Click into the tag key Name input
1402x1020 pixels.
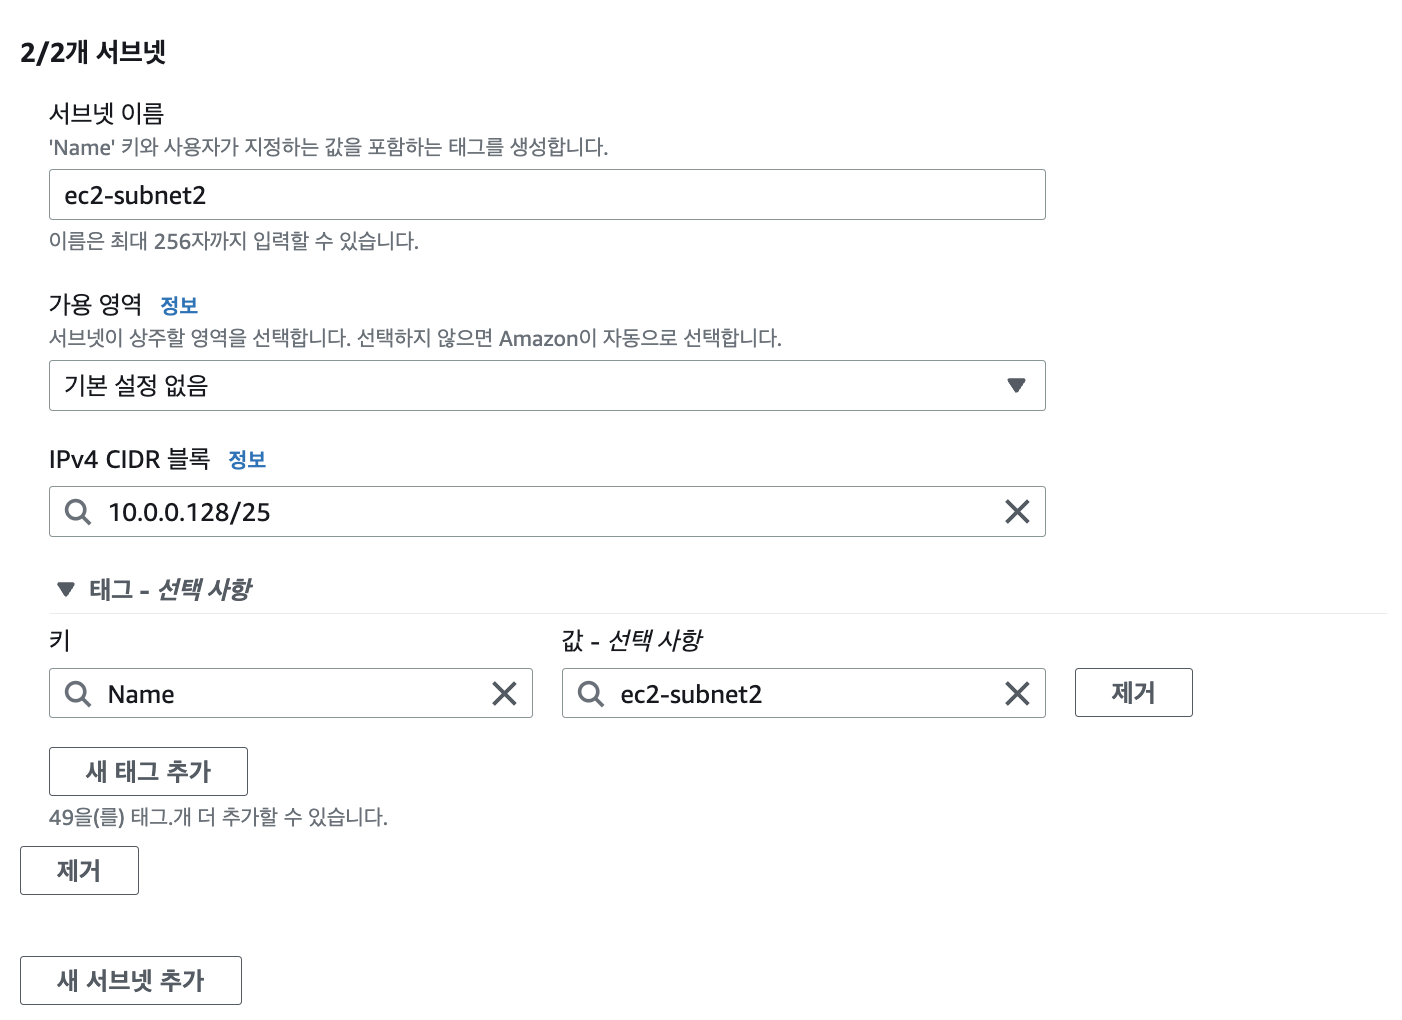[290, 694]
